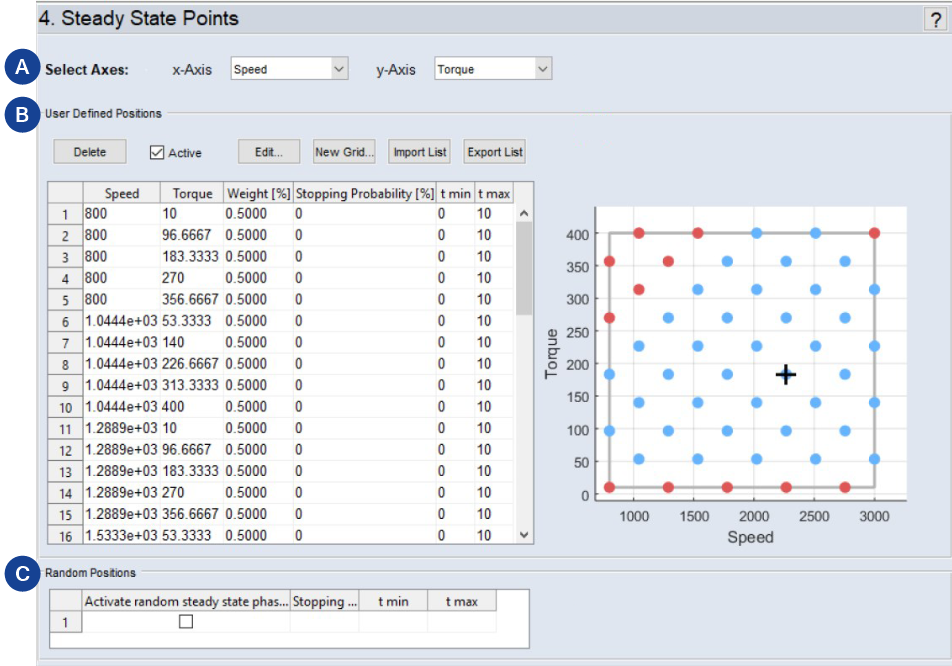
Task: Click the black crosshair marker on plot
Action: (x=786, y=374)
